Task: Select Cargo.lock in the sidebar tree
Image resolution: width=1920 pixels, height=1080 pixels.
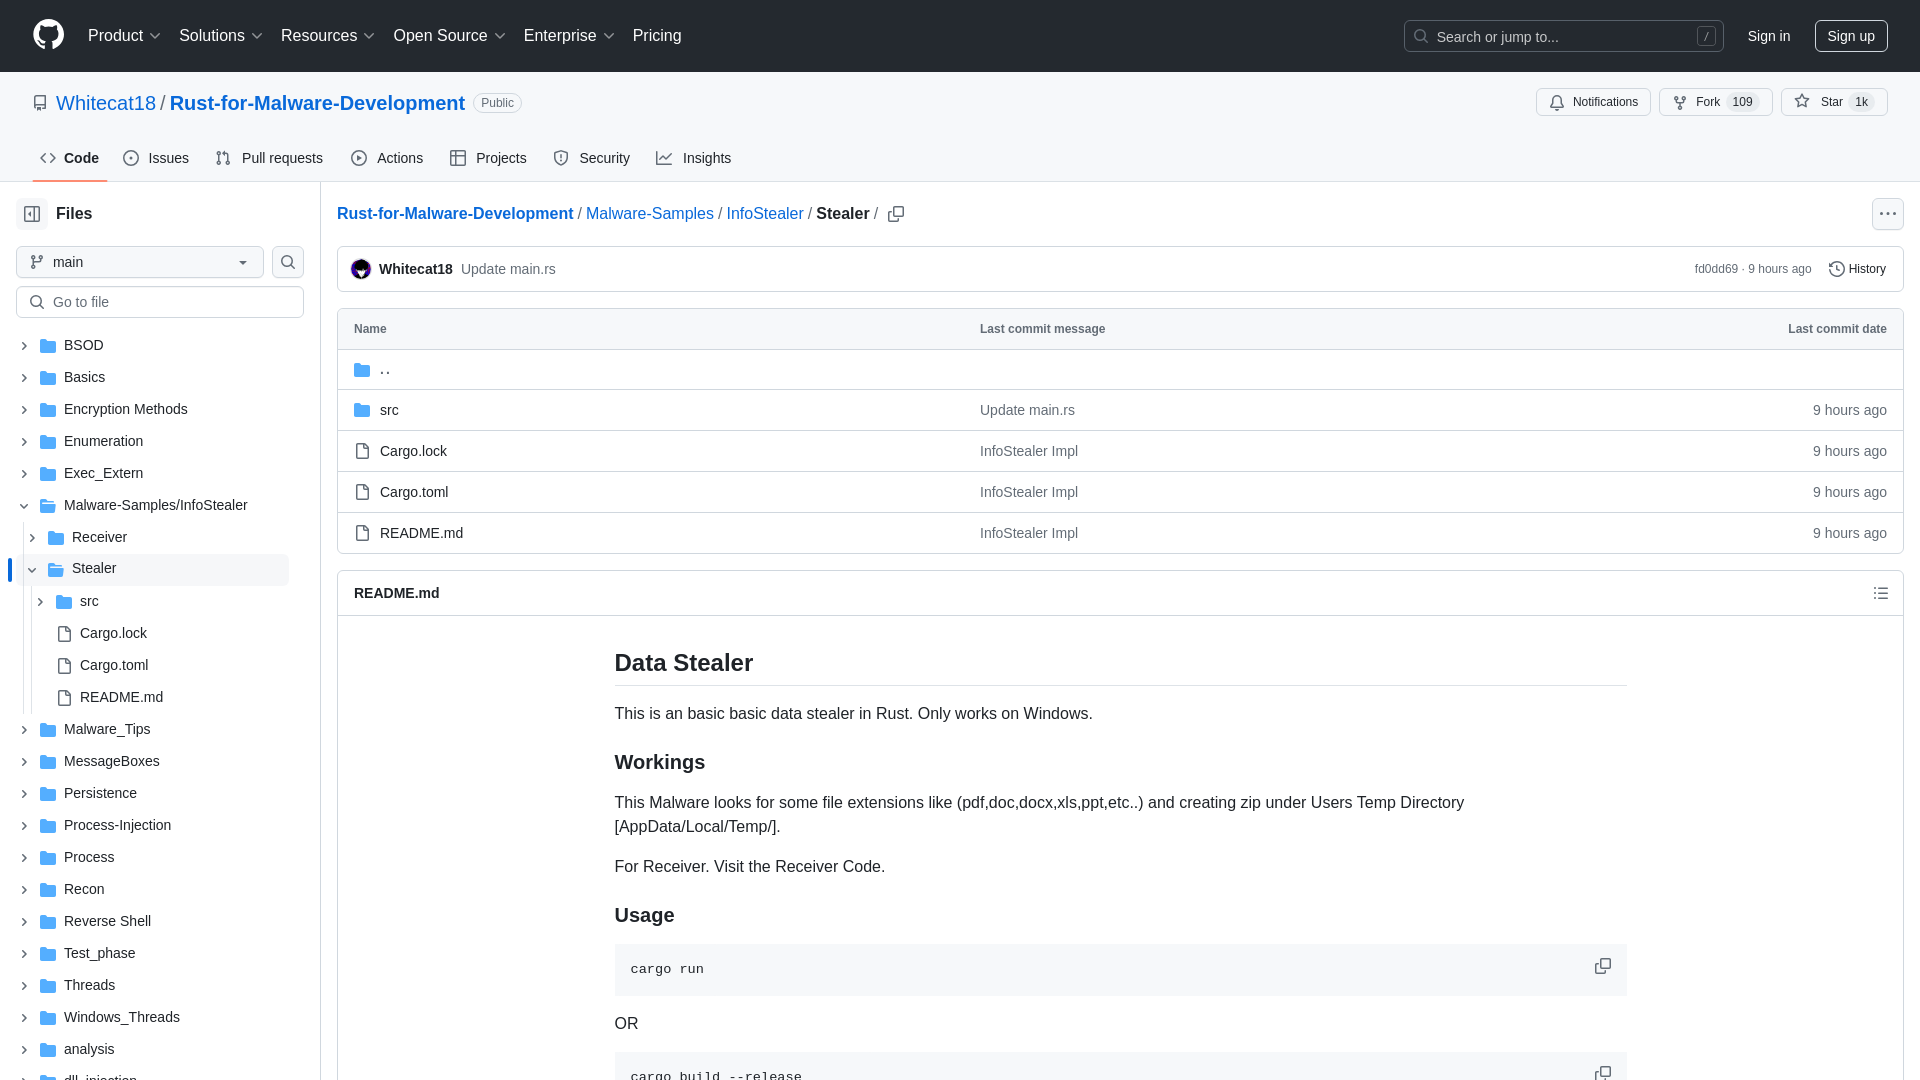Action: (113, 633)
